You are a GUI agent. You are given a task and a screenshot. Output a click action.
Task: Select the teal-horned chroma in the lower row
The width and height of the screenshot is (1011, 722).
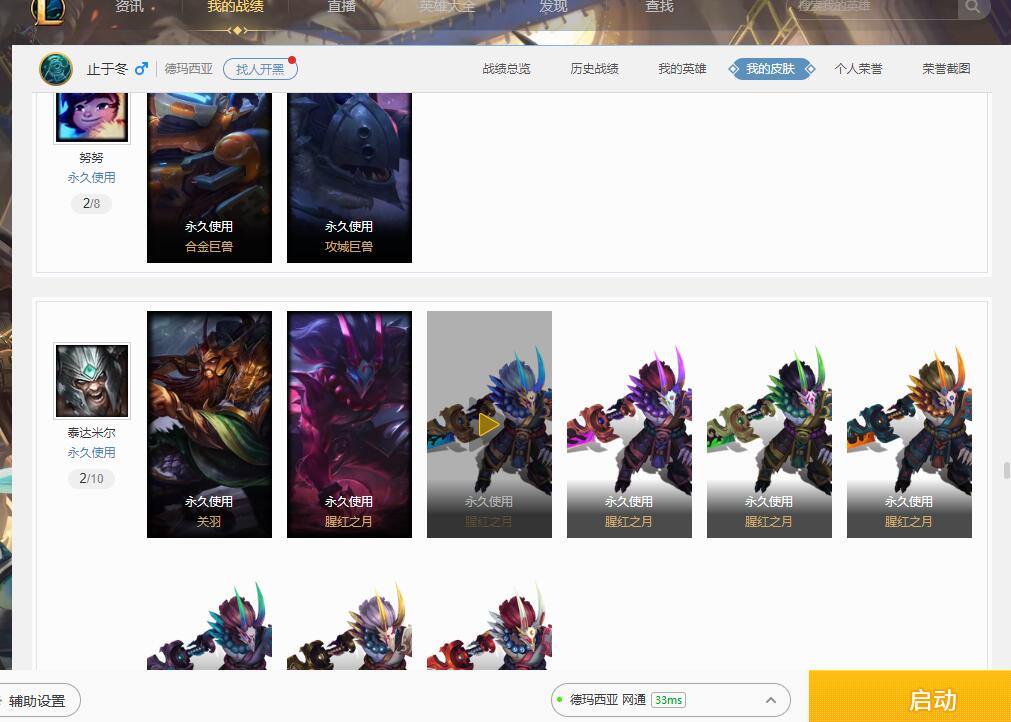pyautogui.click(x=210, y=625)
